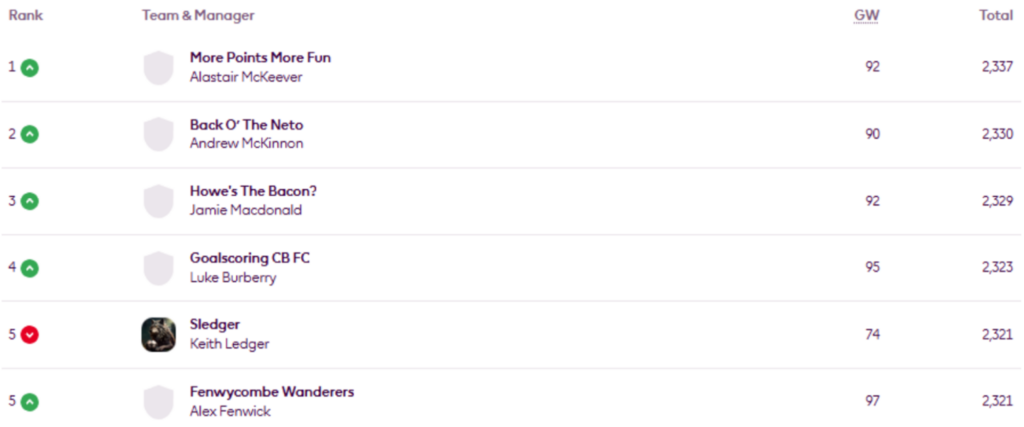Image resolution: width=1024 pixels, height=427 pixels.
Task: Click the shield badge for Howe's The Bacon?
Action: 159,201
